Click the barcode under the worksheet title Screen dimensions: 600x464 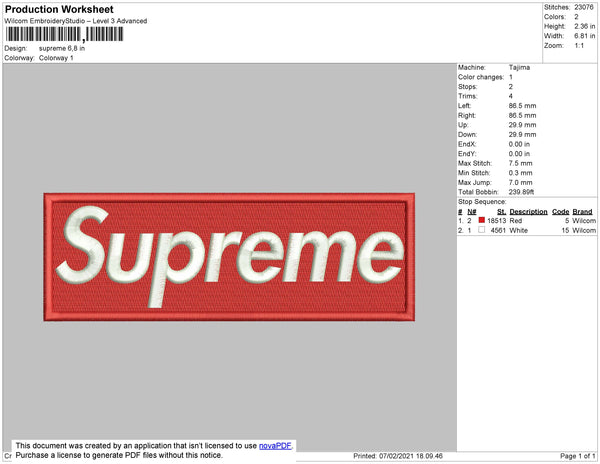[65, 34]
